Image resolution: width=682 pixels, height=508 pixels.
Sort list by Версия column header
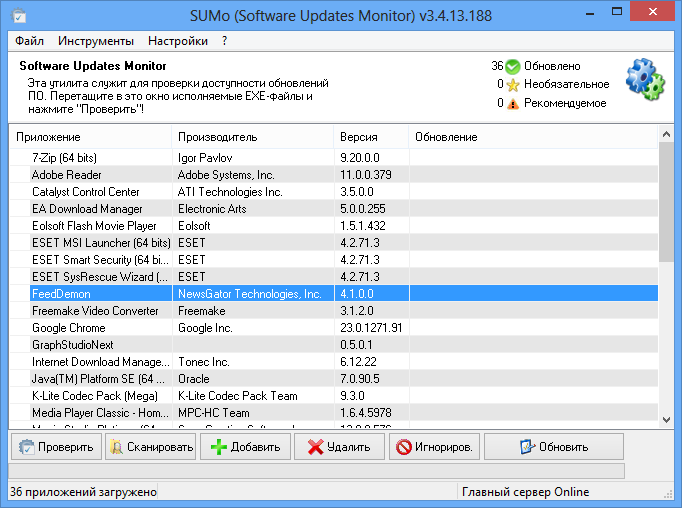click(371, 137)
